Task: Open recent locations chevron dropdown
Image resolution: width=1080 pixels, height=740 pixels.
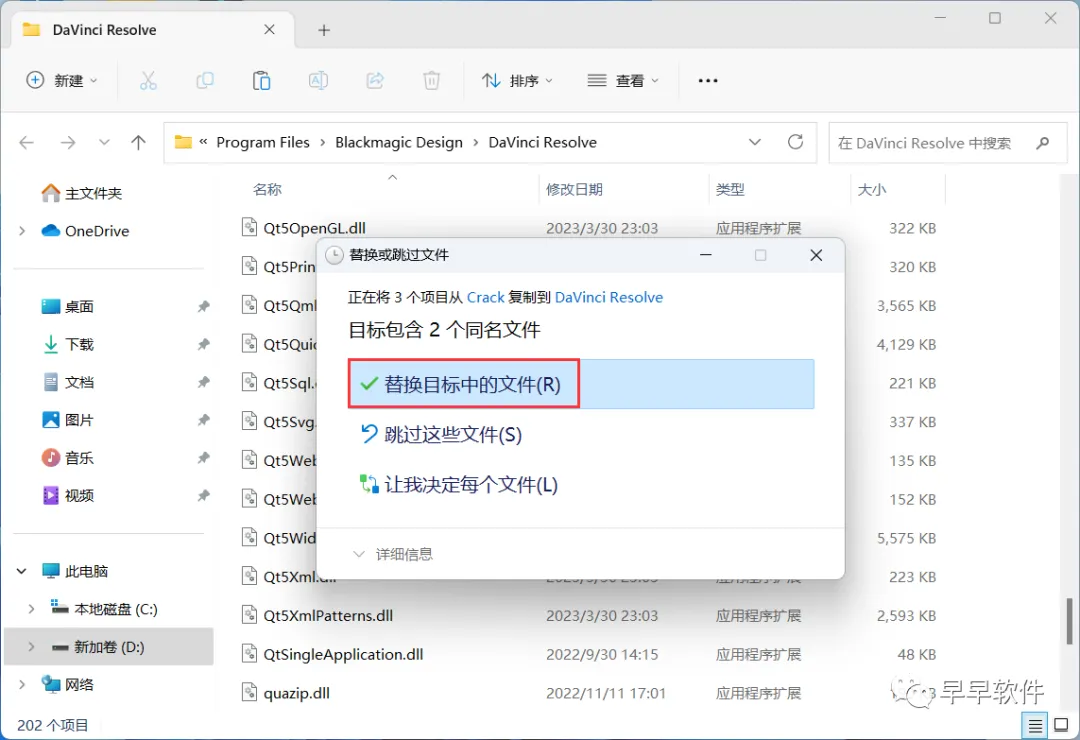Action: tap(104, 143)
